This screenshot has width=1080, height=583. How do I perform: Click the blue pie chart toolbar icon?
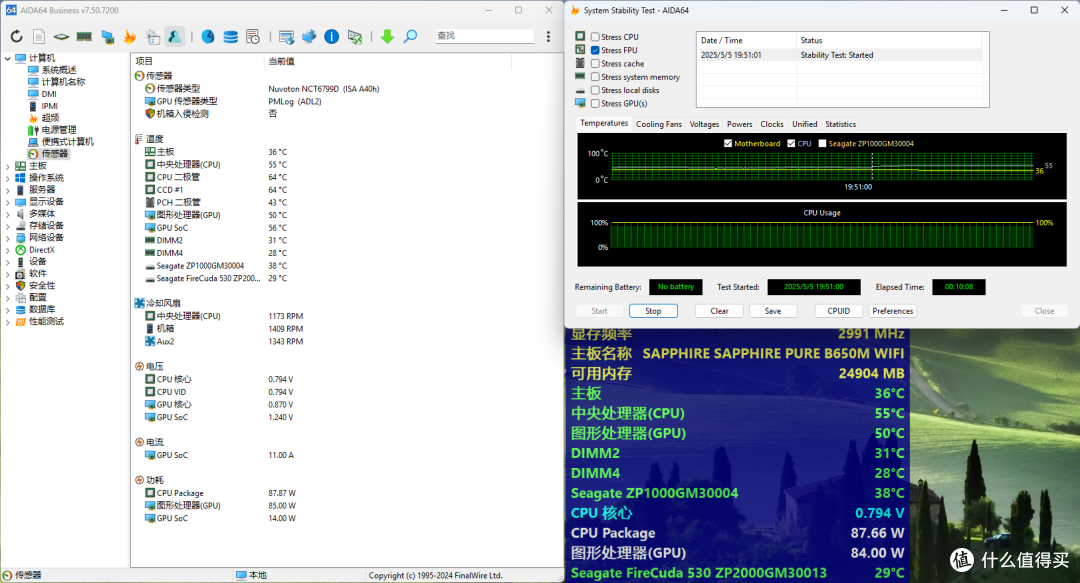point(207,37)
